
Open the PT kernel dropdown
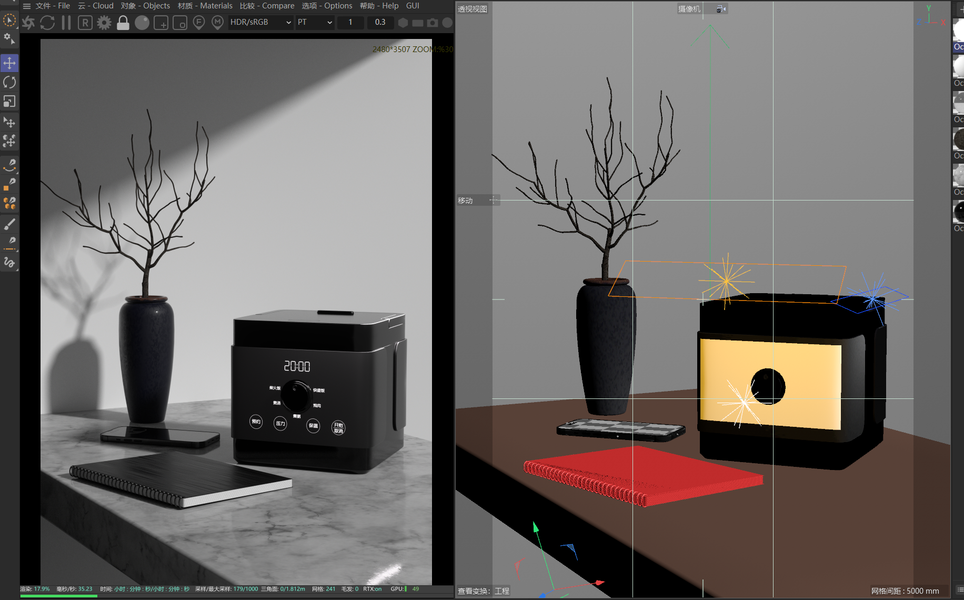point(315,22)
